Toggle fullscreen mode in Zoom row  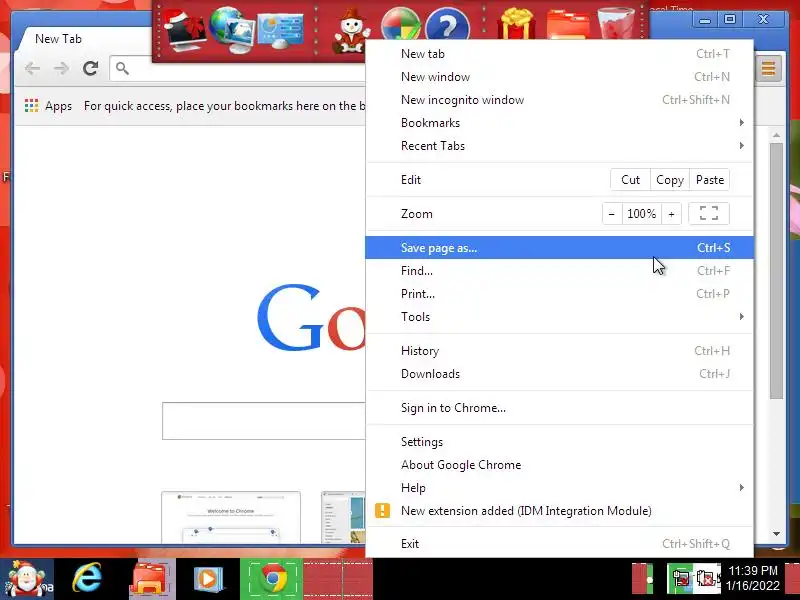click(709, 213)
